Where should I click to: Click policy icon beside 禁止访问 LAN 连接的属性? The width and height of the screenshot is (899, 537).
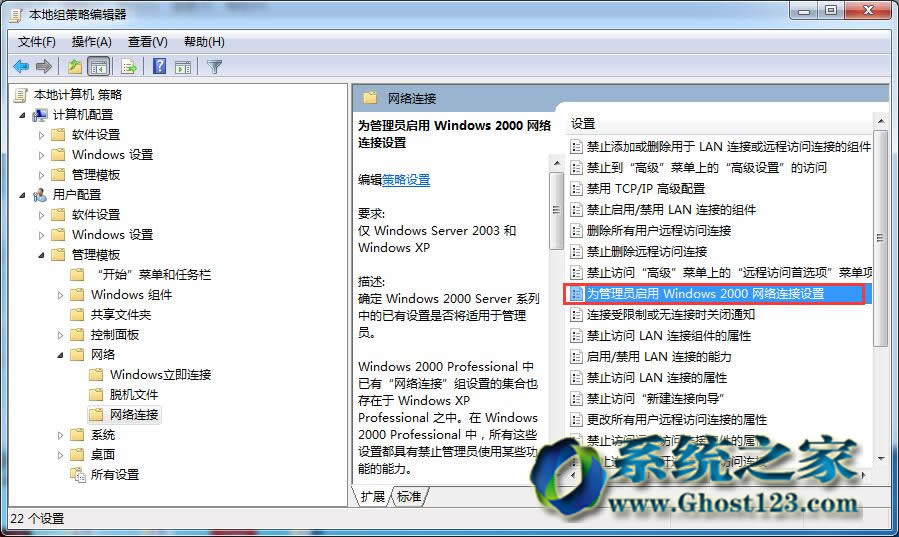point(576,378)
